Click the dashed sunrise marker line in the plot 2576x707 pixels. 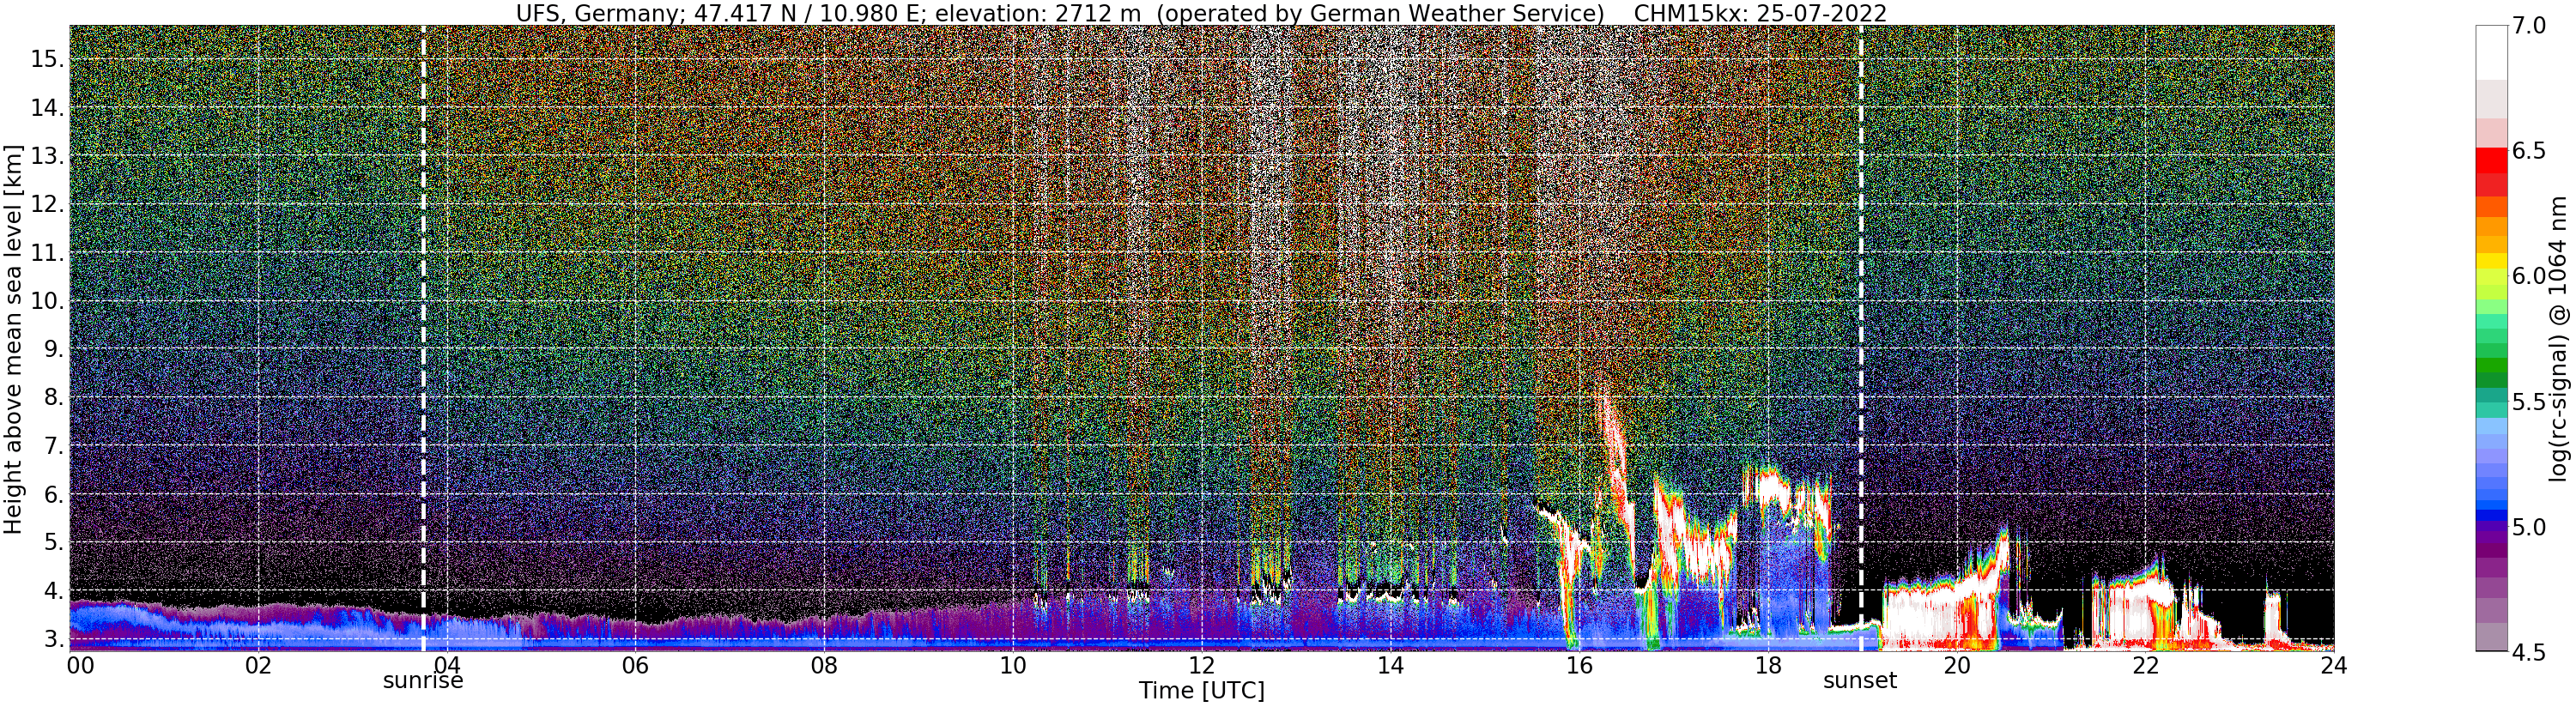point(423,338)
